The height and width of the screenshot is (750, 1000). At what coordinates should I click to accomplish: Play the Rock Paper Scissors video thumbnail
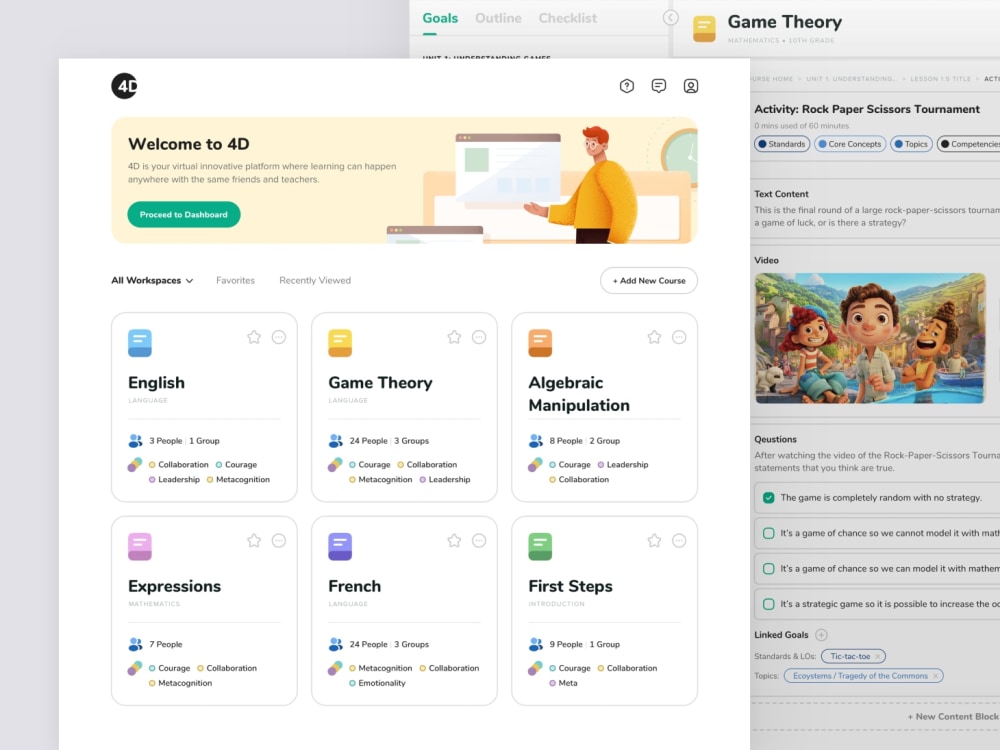(870, 338)
